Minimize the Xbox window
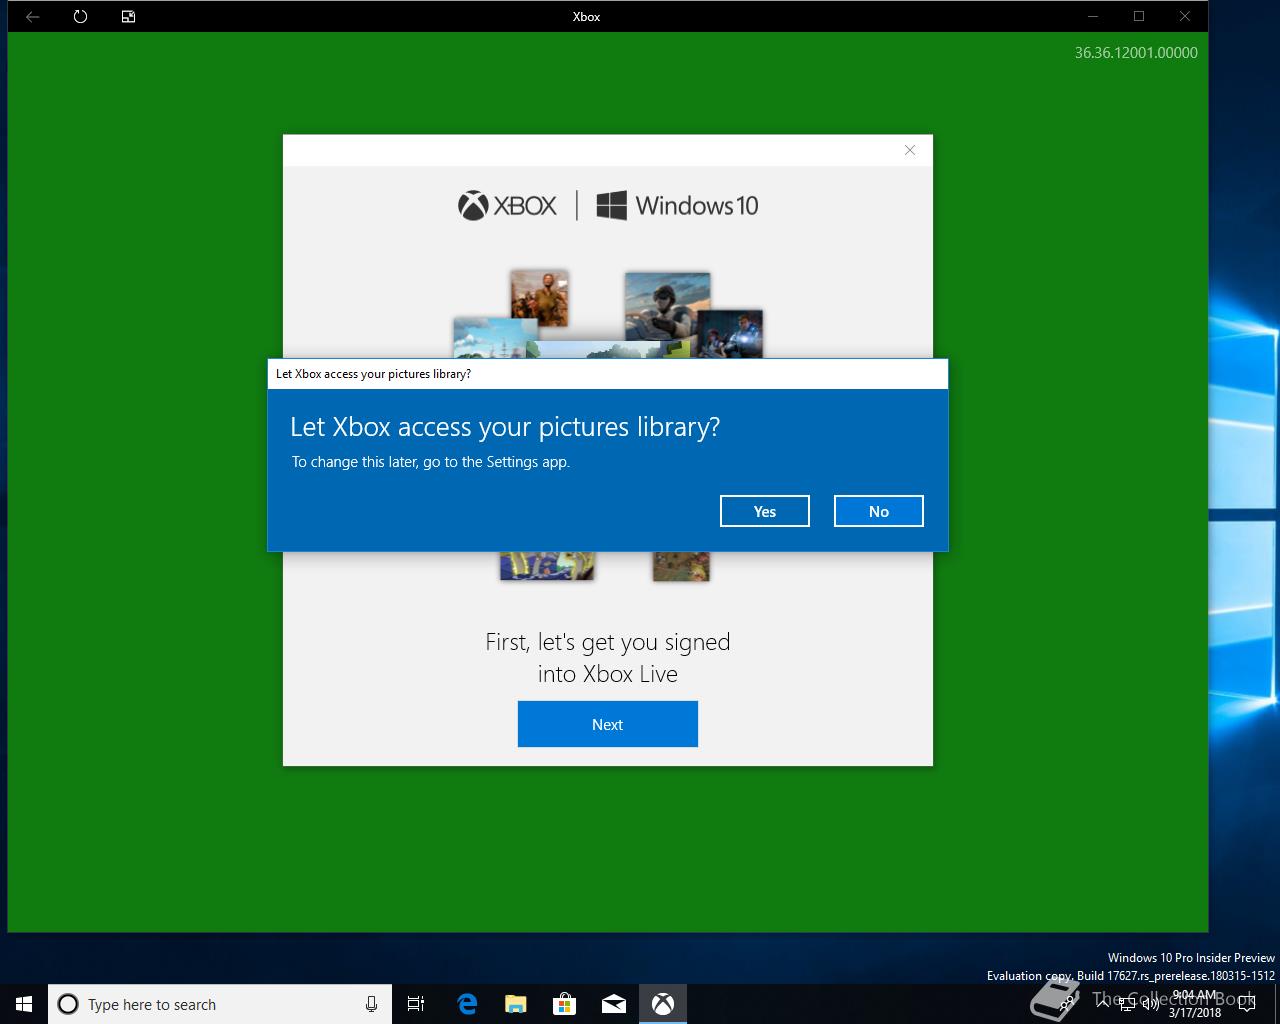Image resolution: width=1280 pixels, height=1024 pixels. coord(1092,16)
